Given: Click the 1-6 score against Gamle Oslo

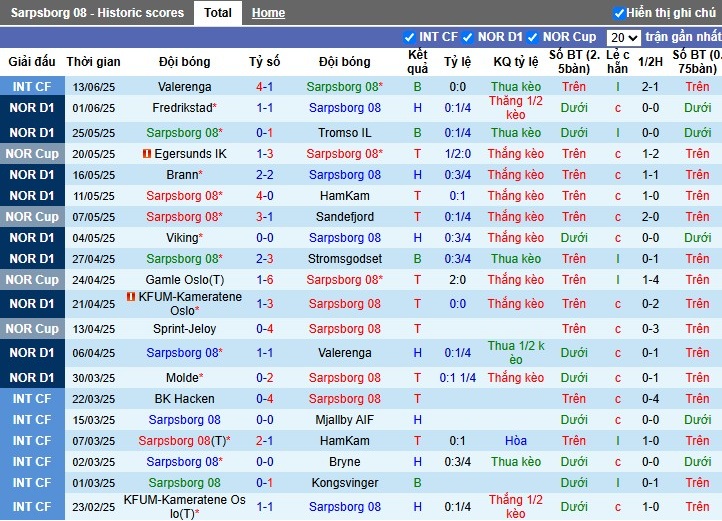Looking at the screenshot, I should (265, 280).
